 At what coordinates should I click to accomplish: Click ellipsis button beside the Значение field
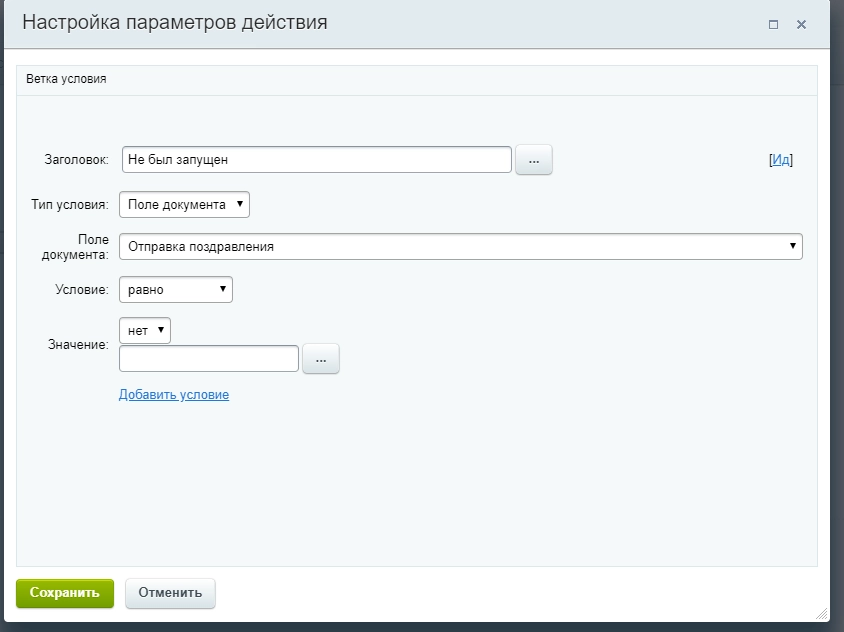[x=323, y=358]
